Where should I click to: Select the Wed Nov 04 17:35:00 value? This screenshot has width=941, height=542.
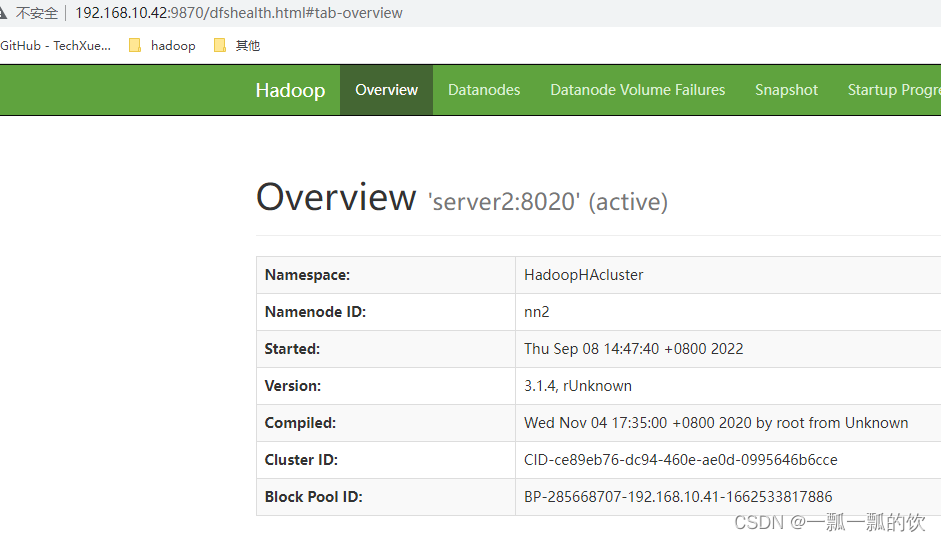tap(716, 423)
